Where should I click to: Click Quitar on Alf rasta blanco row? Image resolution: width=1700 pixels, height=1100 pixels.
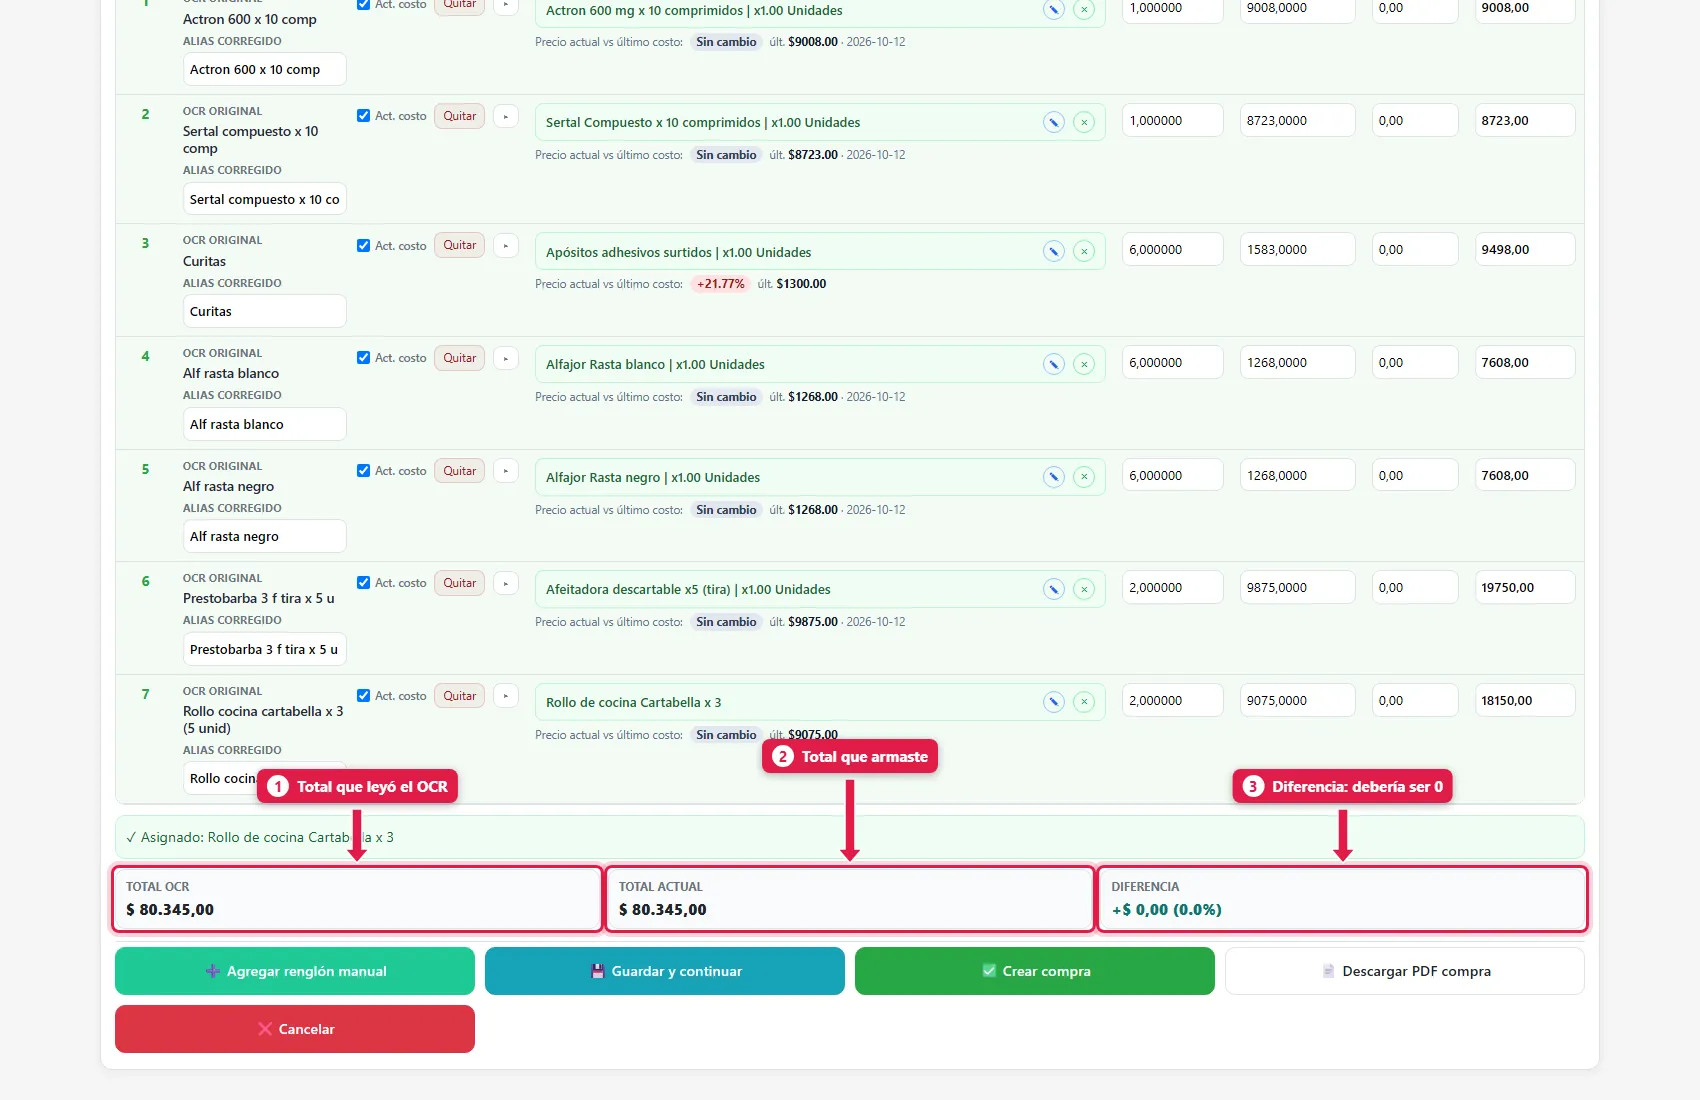459,358
